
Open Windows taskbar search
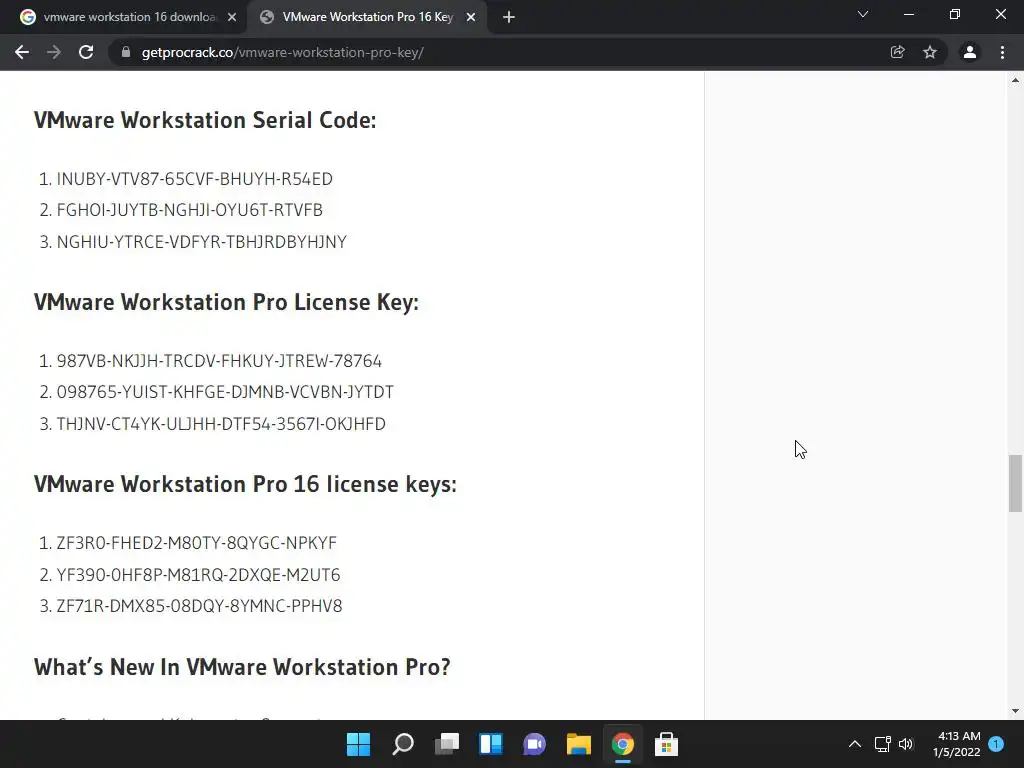(x=403, y=744)
